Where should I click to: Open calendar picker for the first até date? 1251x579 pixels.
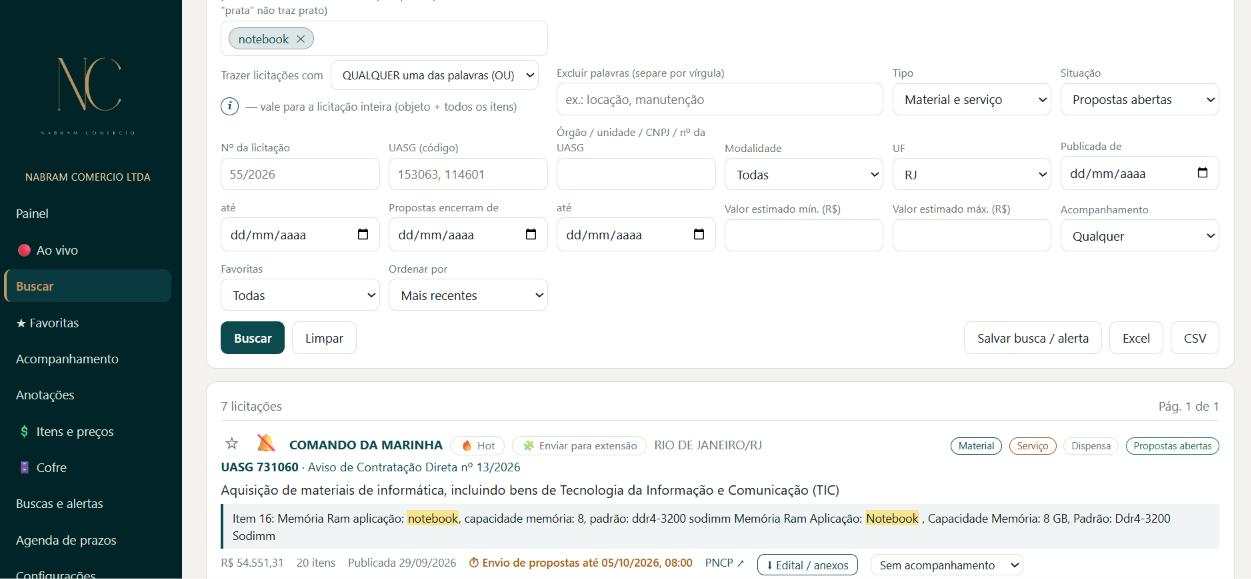(x=362, y=235)
